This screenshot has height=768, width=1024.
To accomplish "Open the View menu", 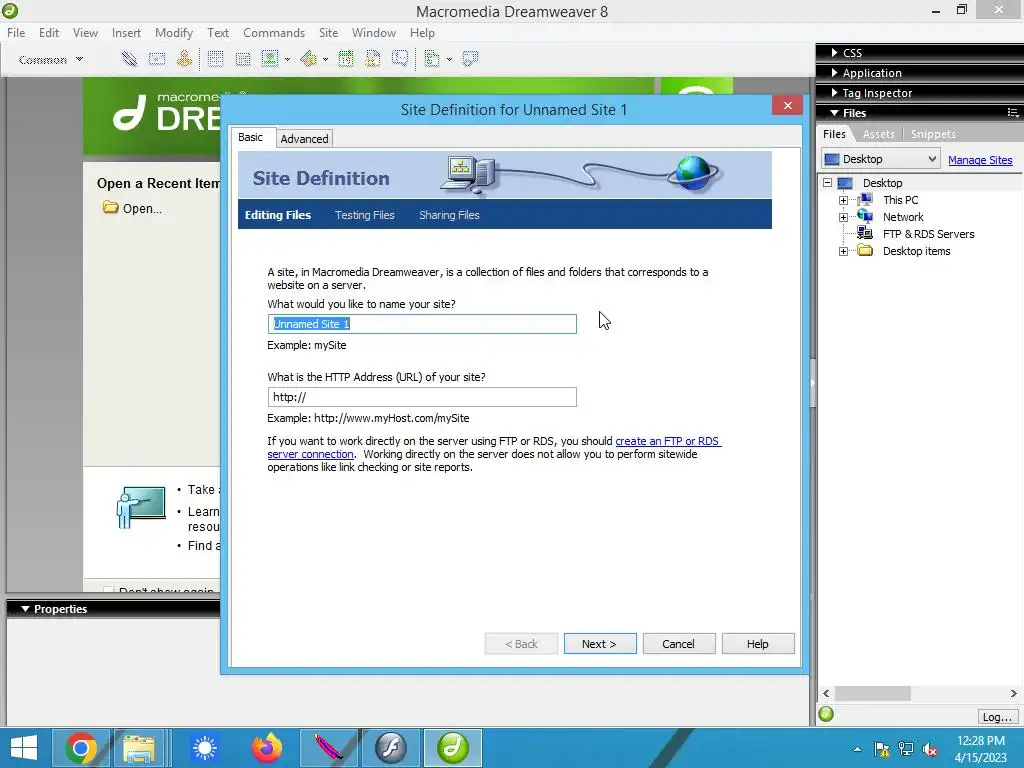I will [x=85, y=33].
